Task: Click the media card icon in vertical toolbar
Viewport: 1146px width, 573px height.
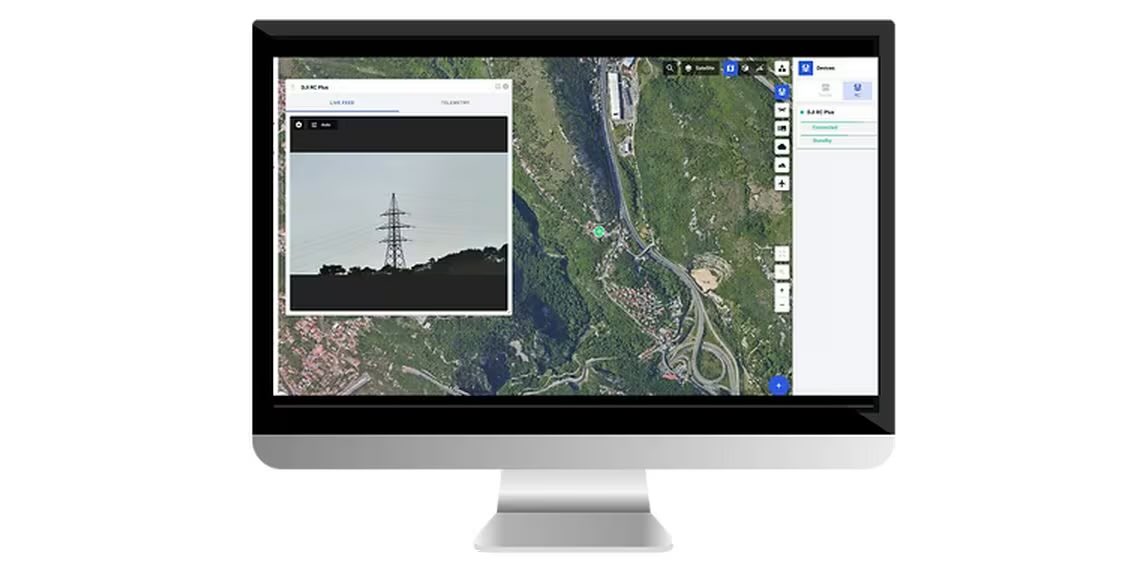Action: 782,129
